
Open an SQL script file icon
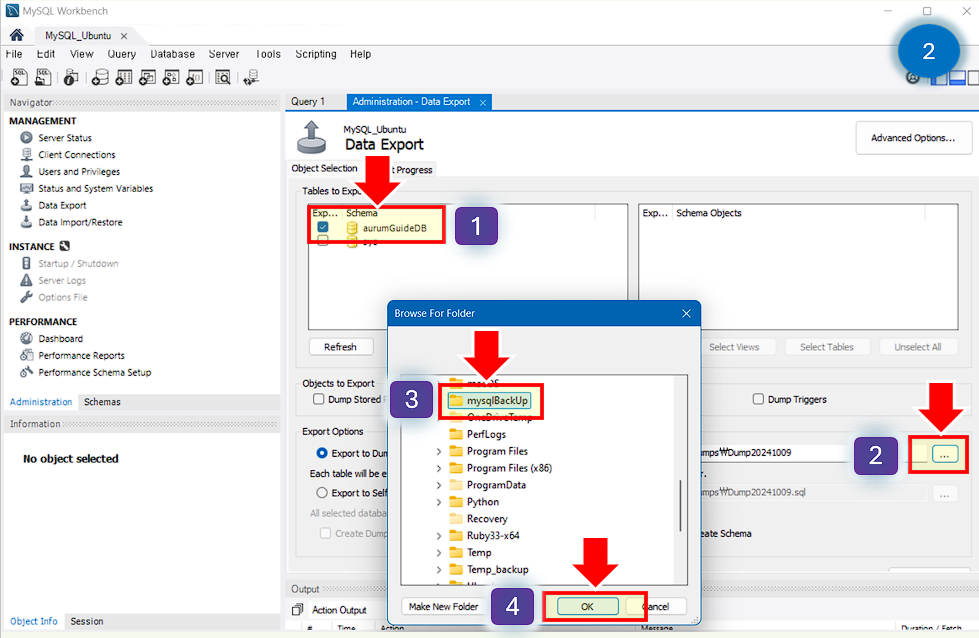43,77
